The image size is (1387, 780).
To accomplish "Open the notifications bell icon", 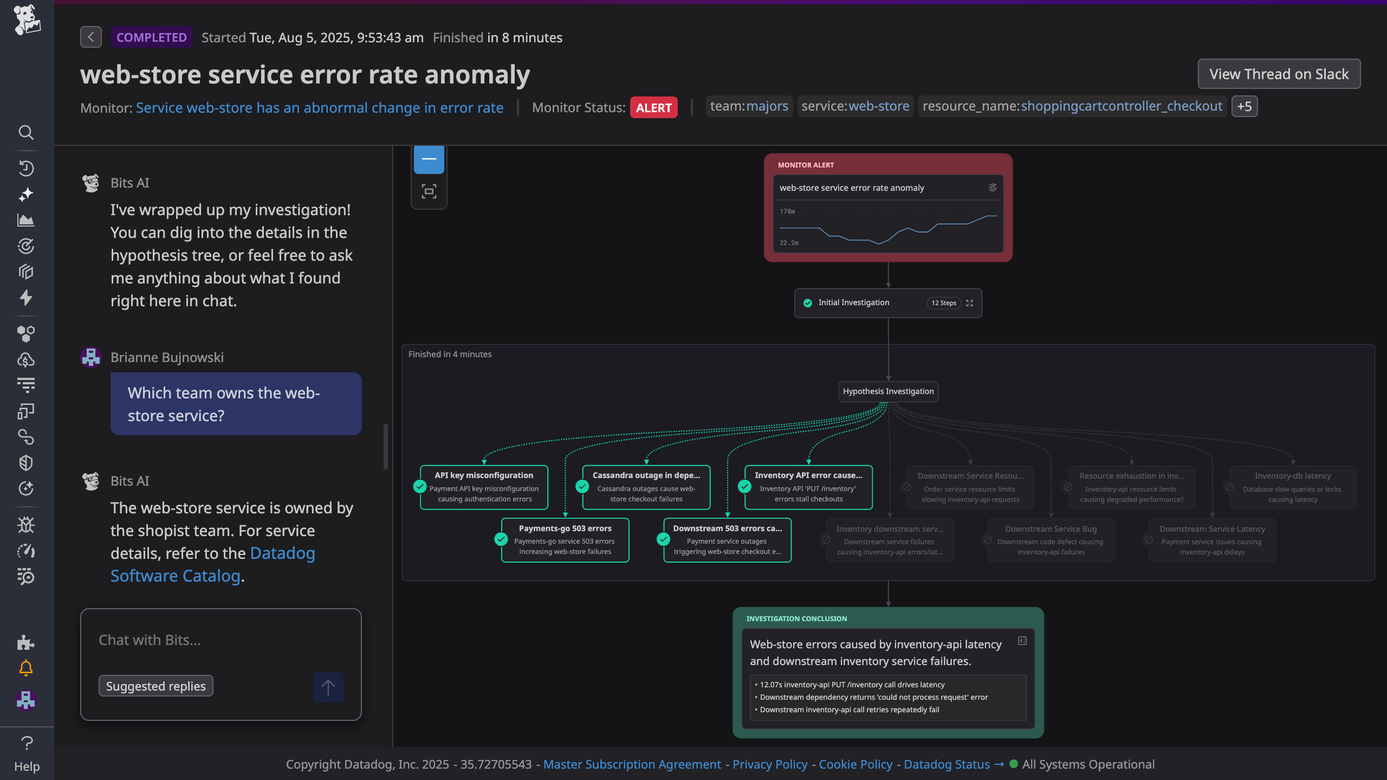I will click(x=26, y=668).
